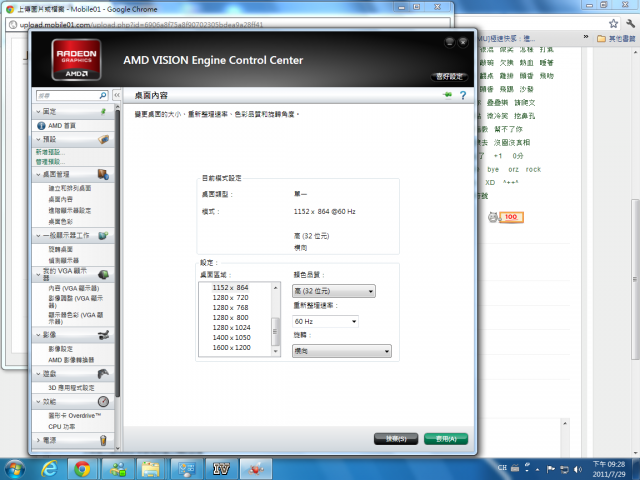The image size is (640, 480).
Task: Open 圖形卡 Overdrive in the sidebar
Action: pyautogui.click(x=75, y=416)
